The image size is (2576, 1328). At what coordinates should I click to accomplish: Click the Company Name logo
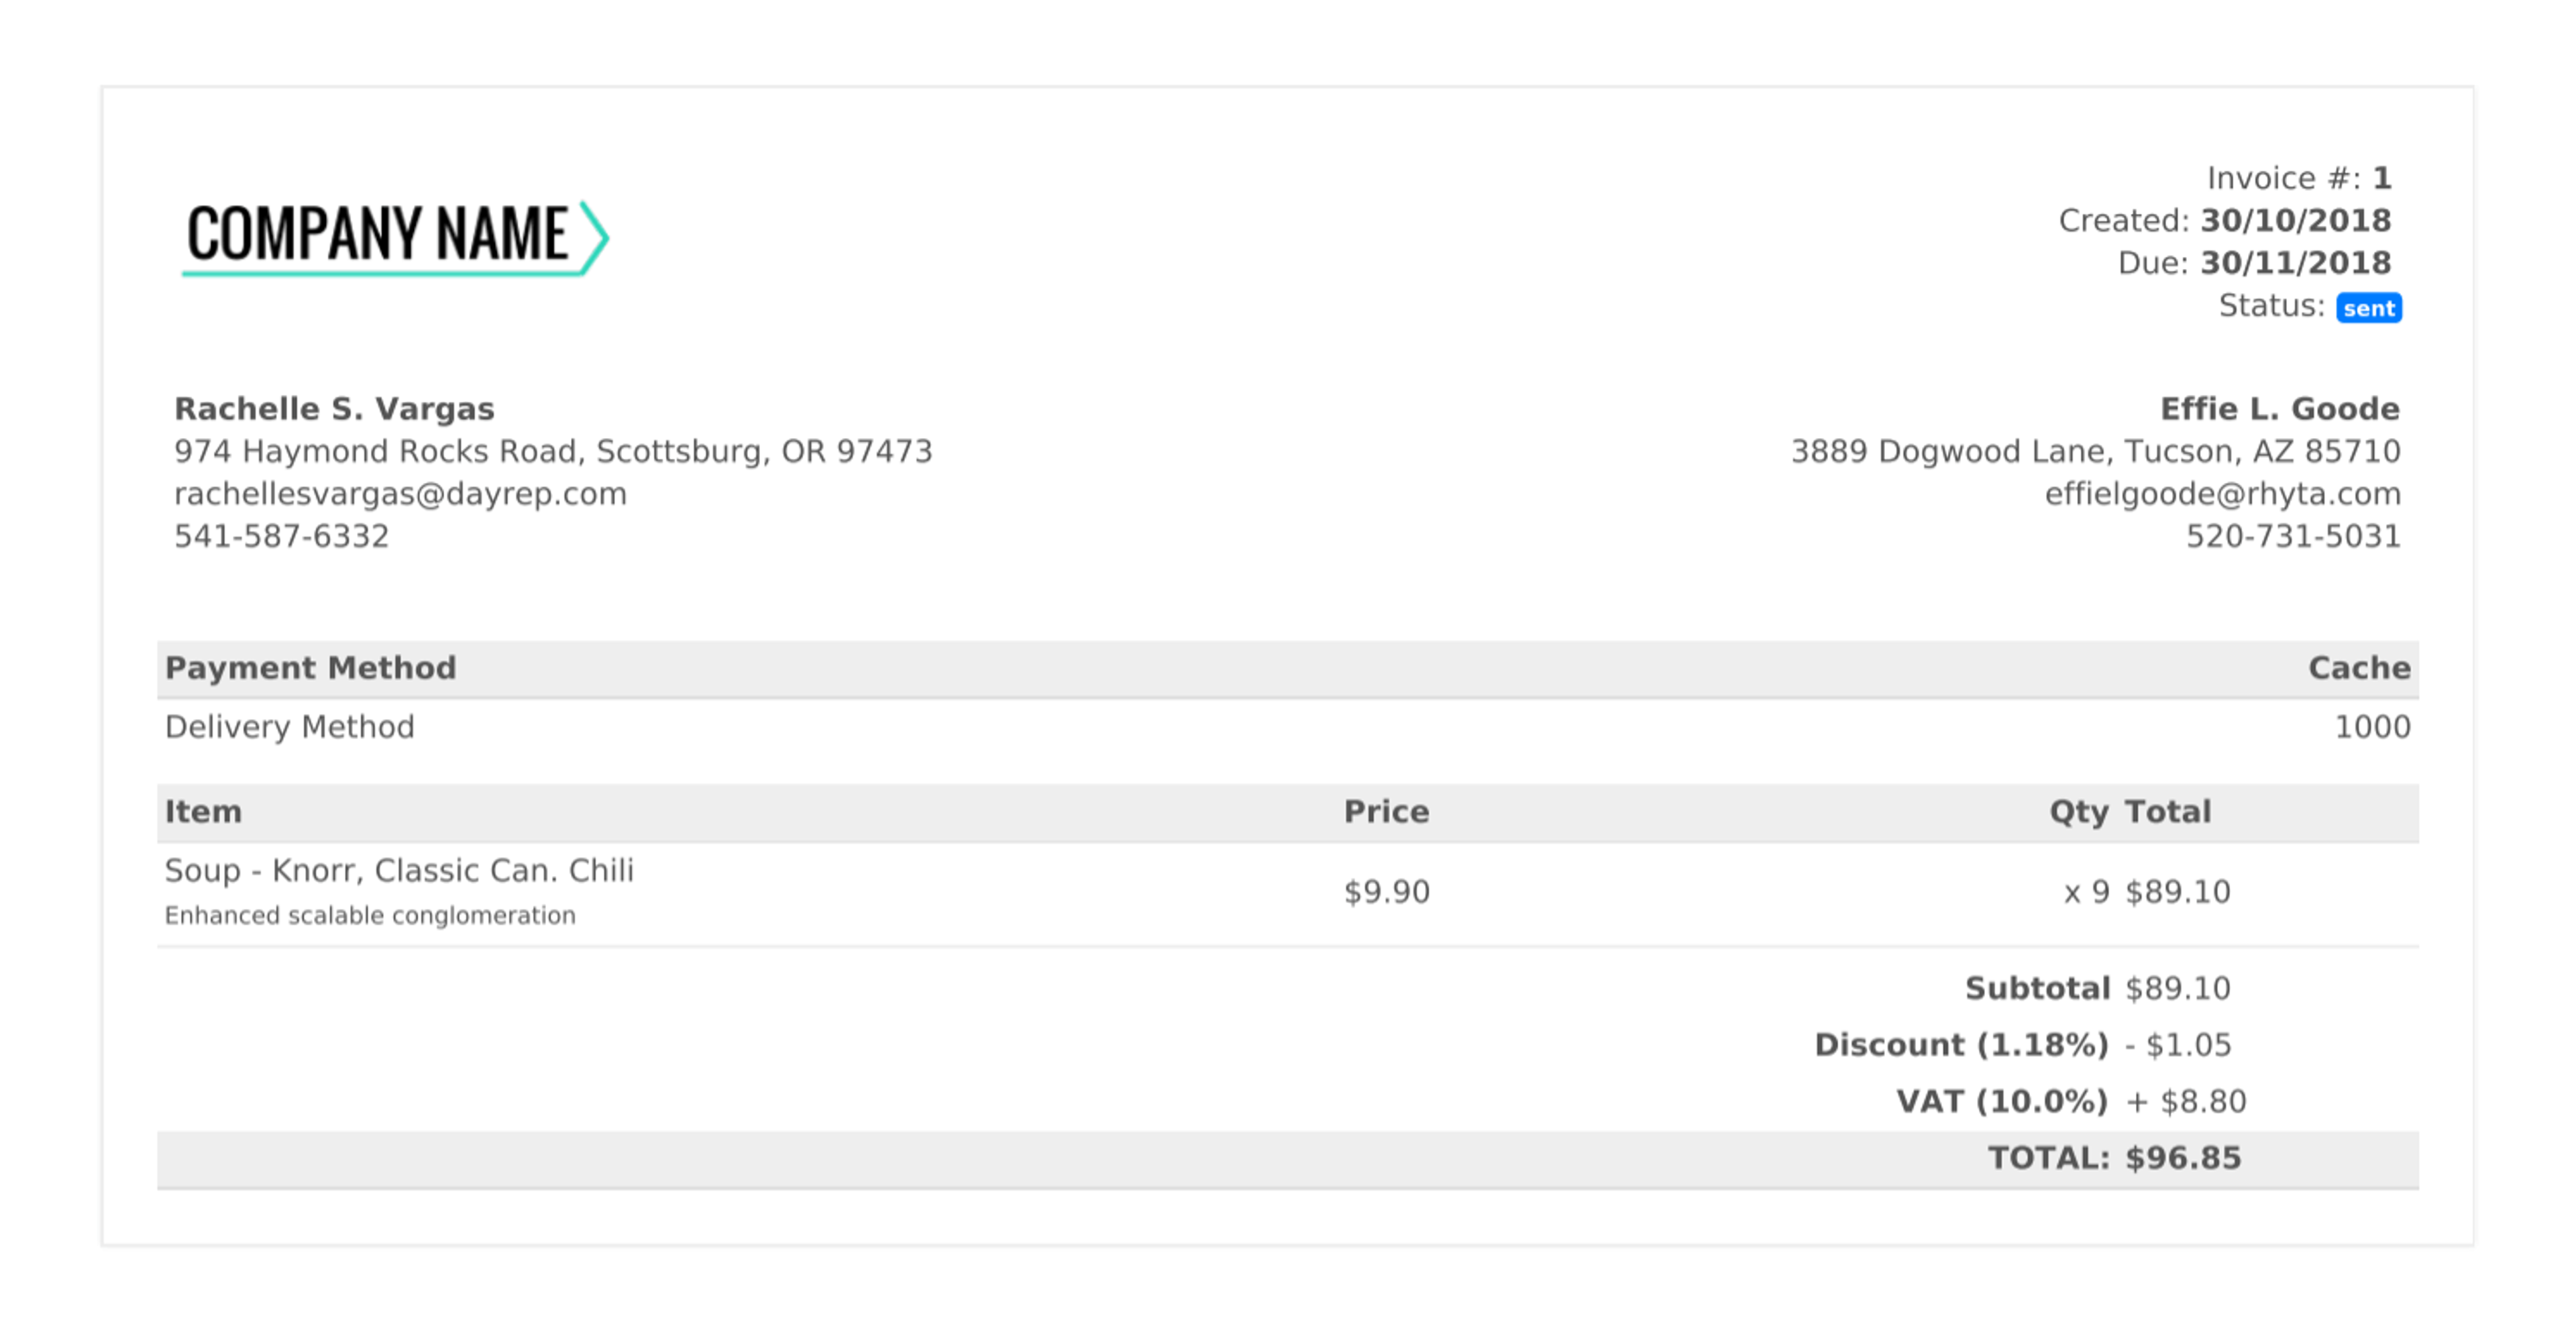point(394,237)
